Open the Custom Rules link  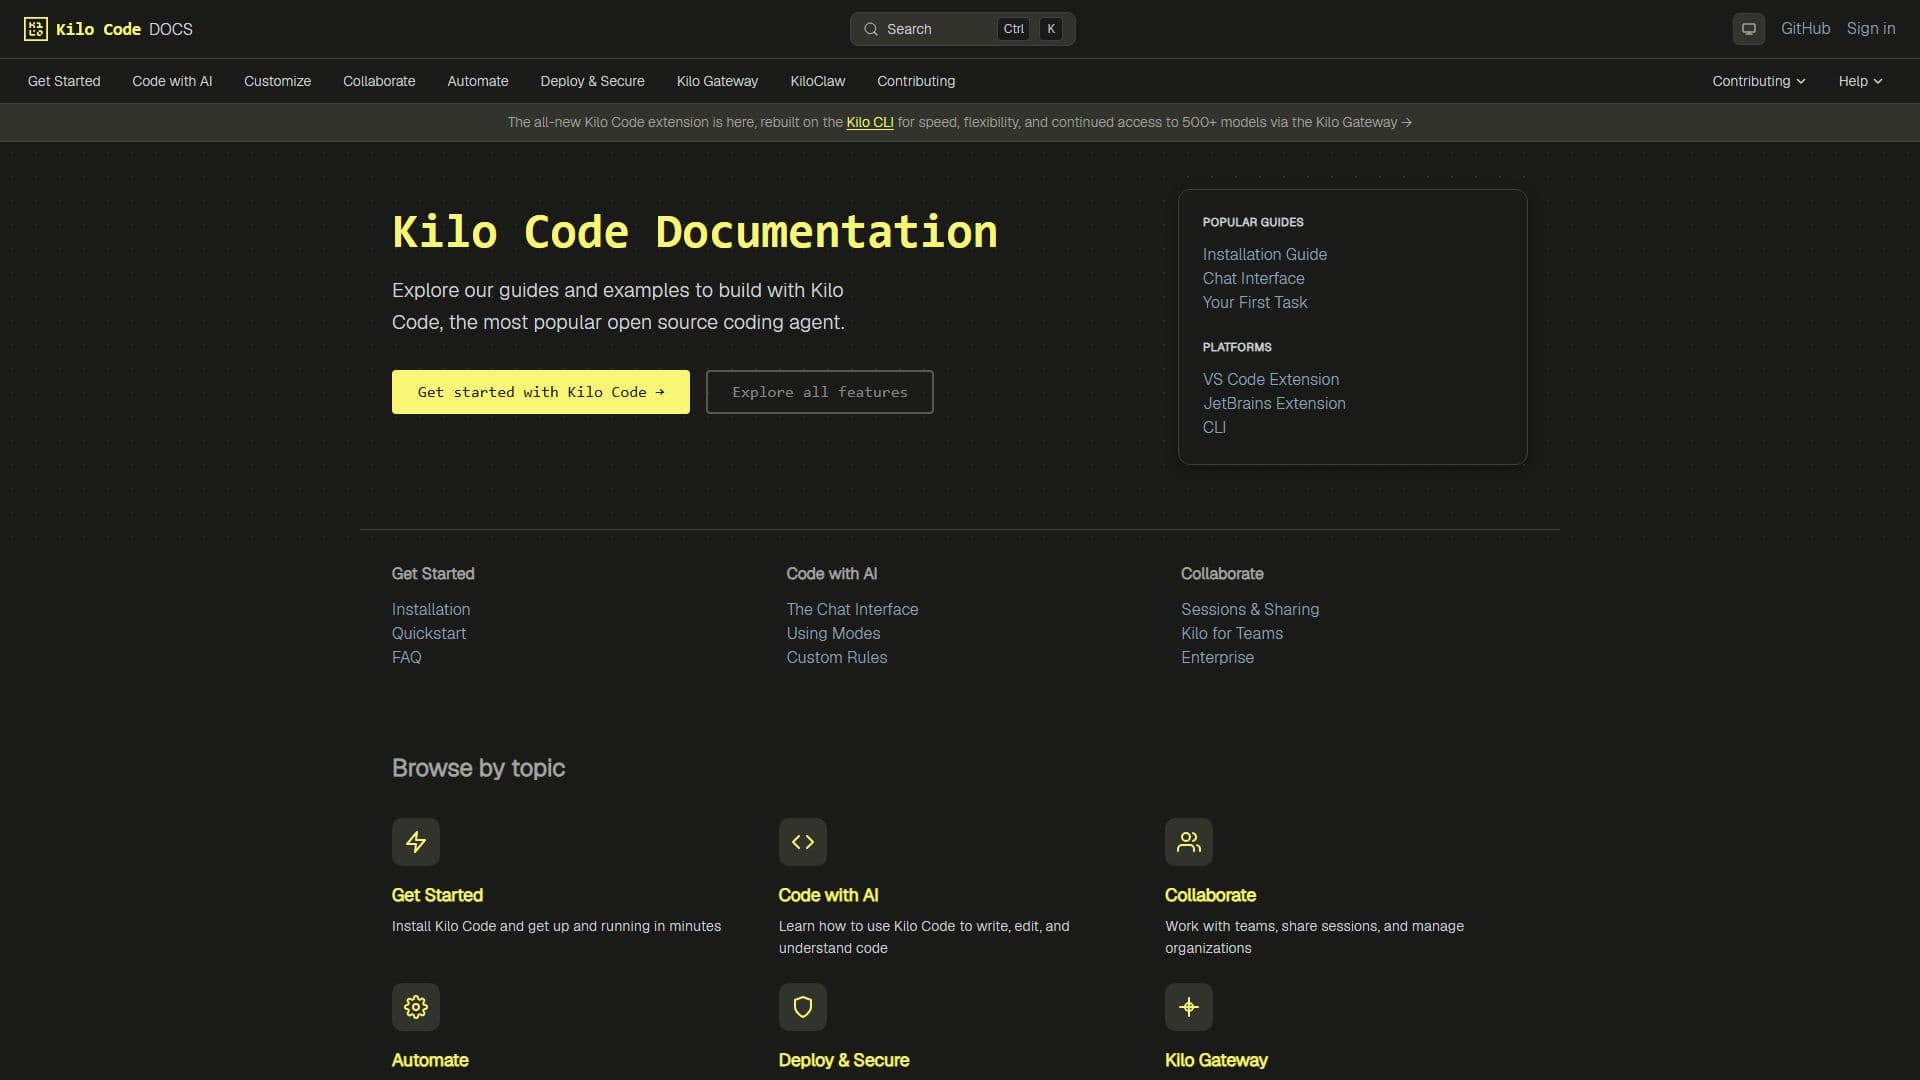[x=837, y=657]
